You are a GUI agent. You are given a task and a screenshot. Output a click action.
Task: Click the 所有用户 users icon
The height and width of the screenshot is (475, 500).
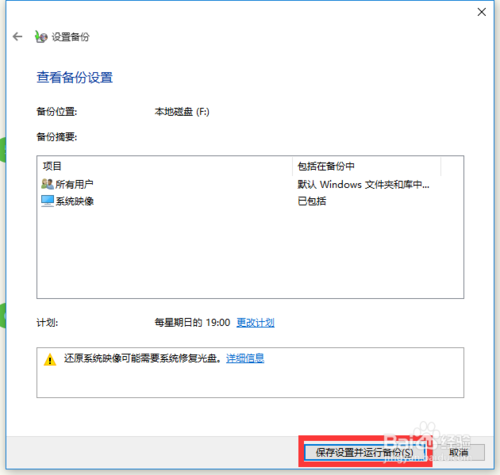[47, 184]
